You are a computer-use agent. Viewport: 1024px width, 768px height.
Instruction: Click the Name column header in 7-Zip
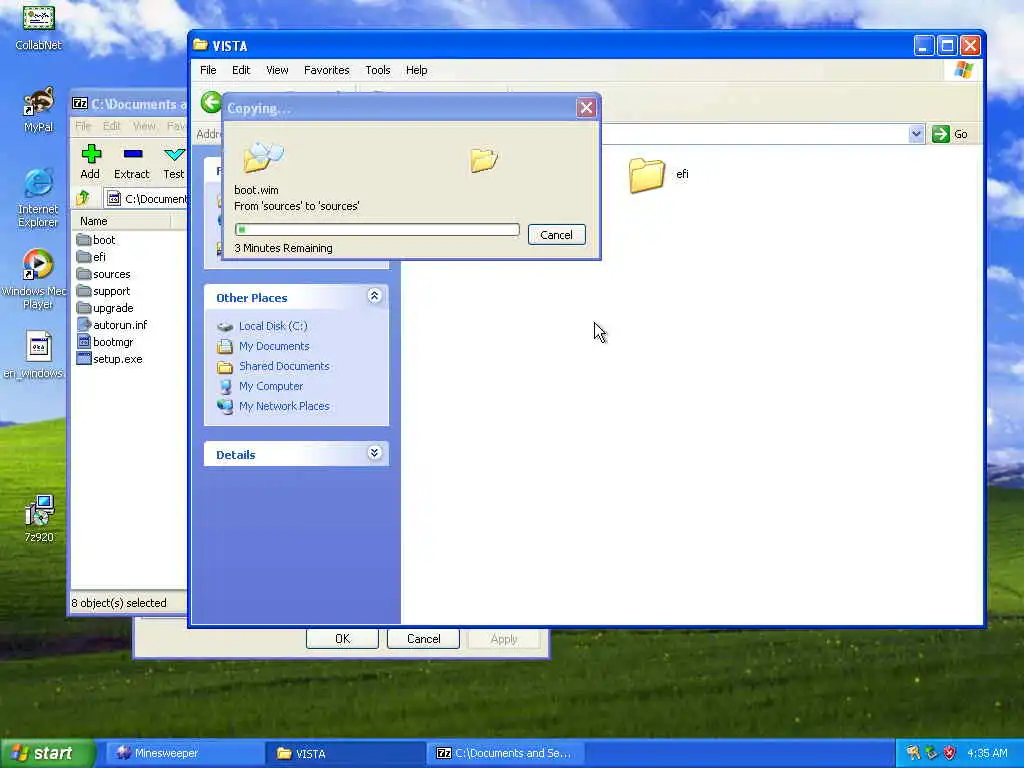pos(120,221)
